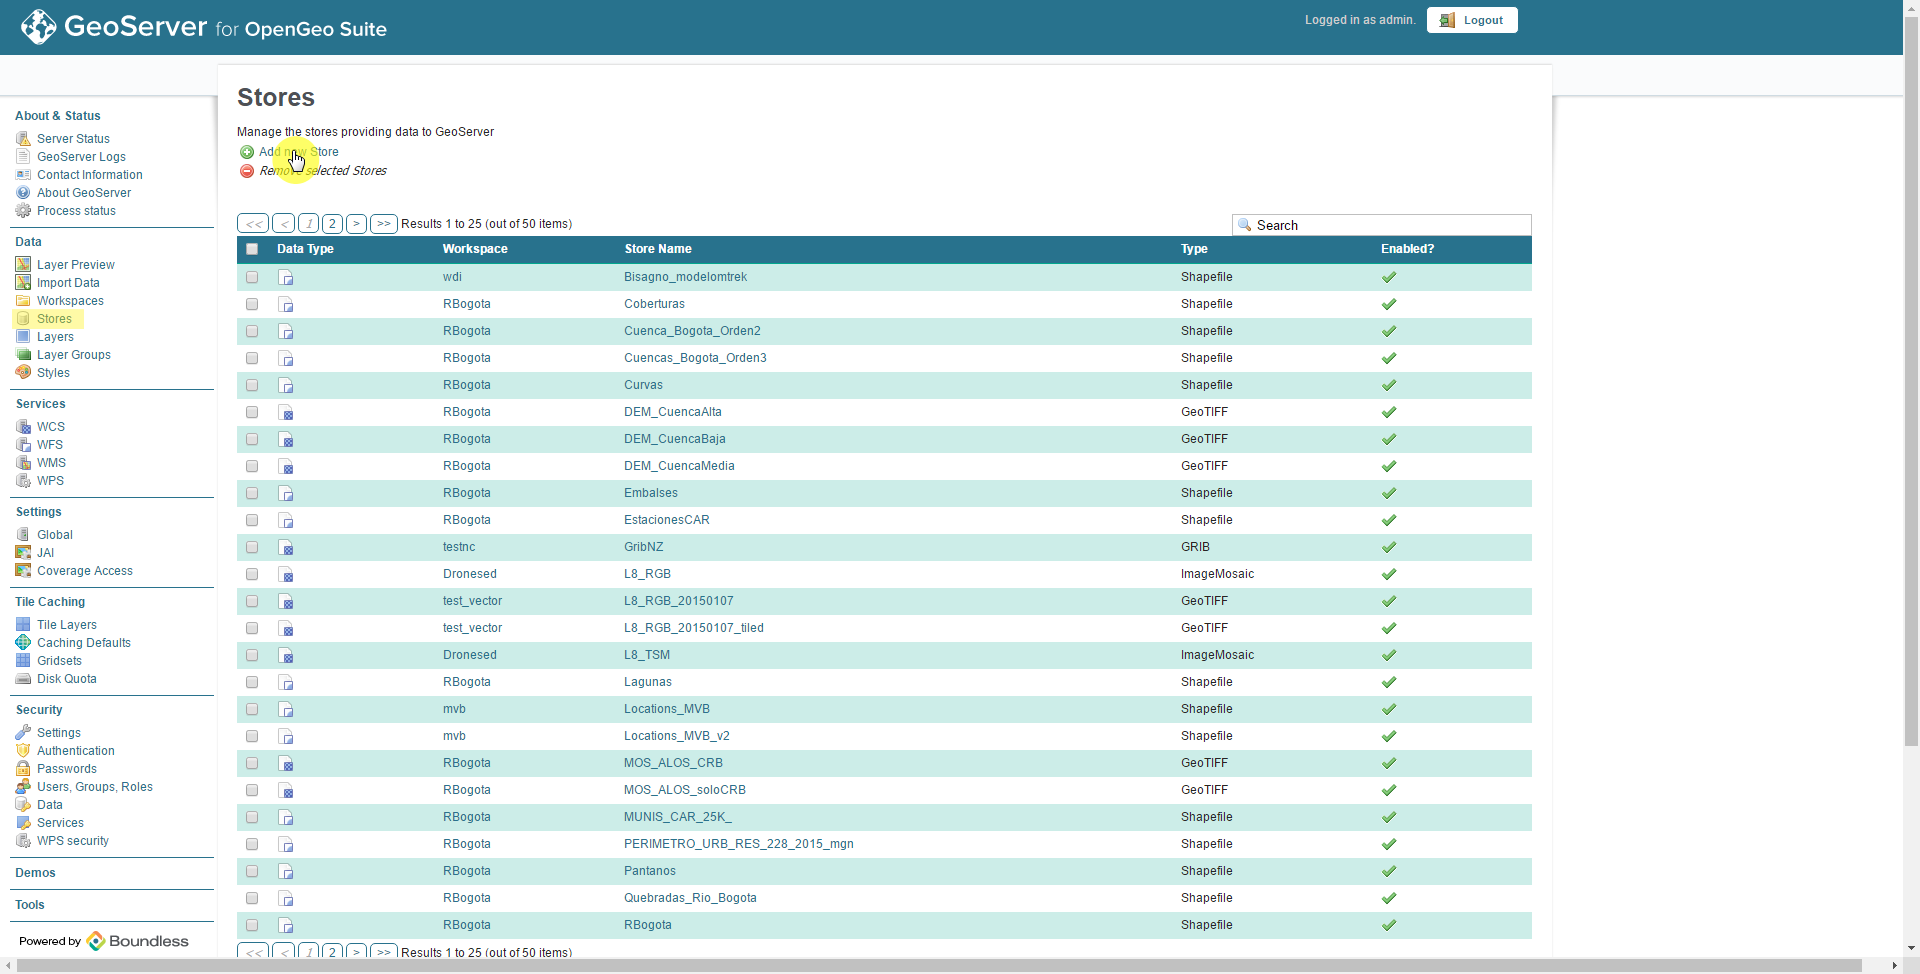Click the green Add new Store plus icon
Viewport: 1920px width, 974px height.
[x=247, y=152]
